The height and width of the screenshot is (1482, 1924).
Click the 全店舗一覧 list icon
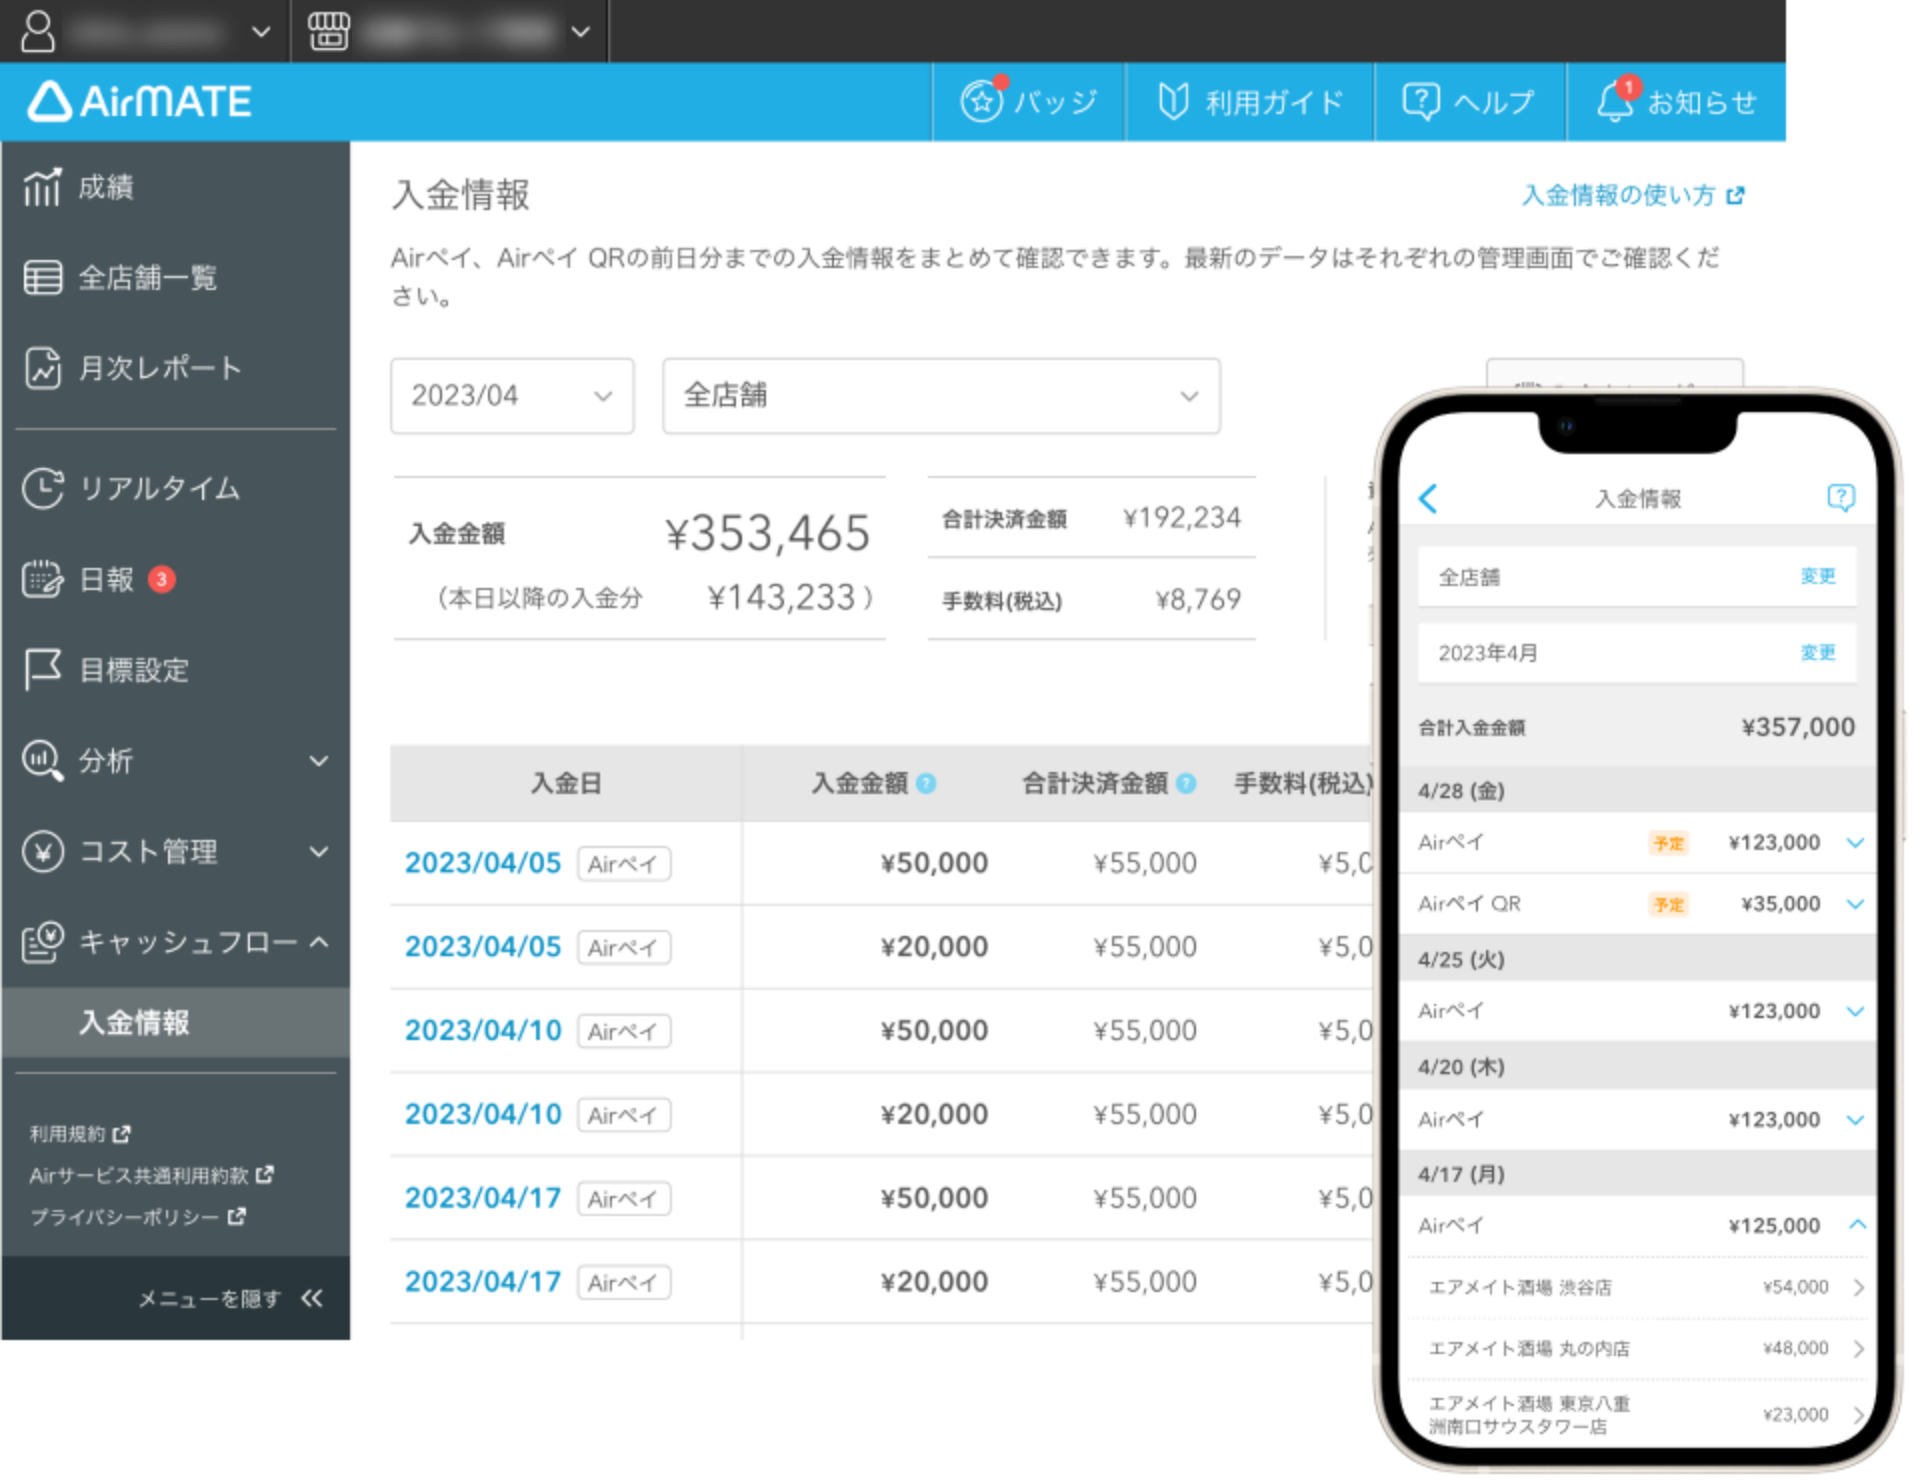42,278
